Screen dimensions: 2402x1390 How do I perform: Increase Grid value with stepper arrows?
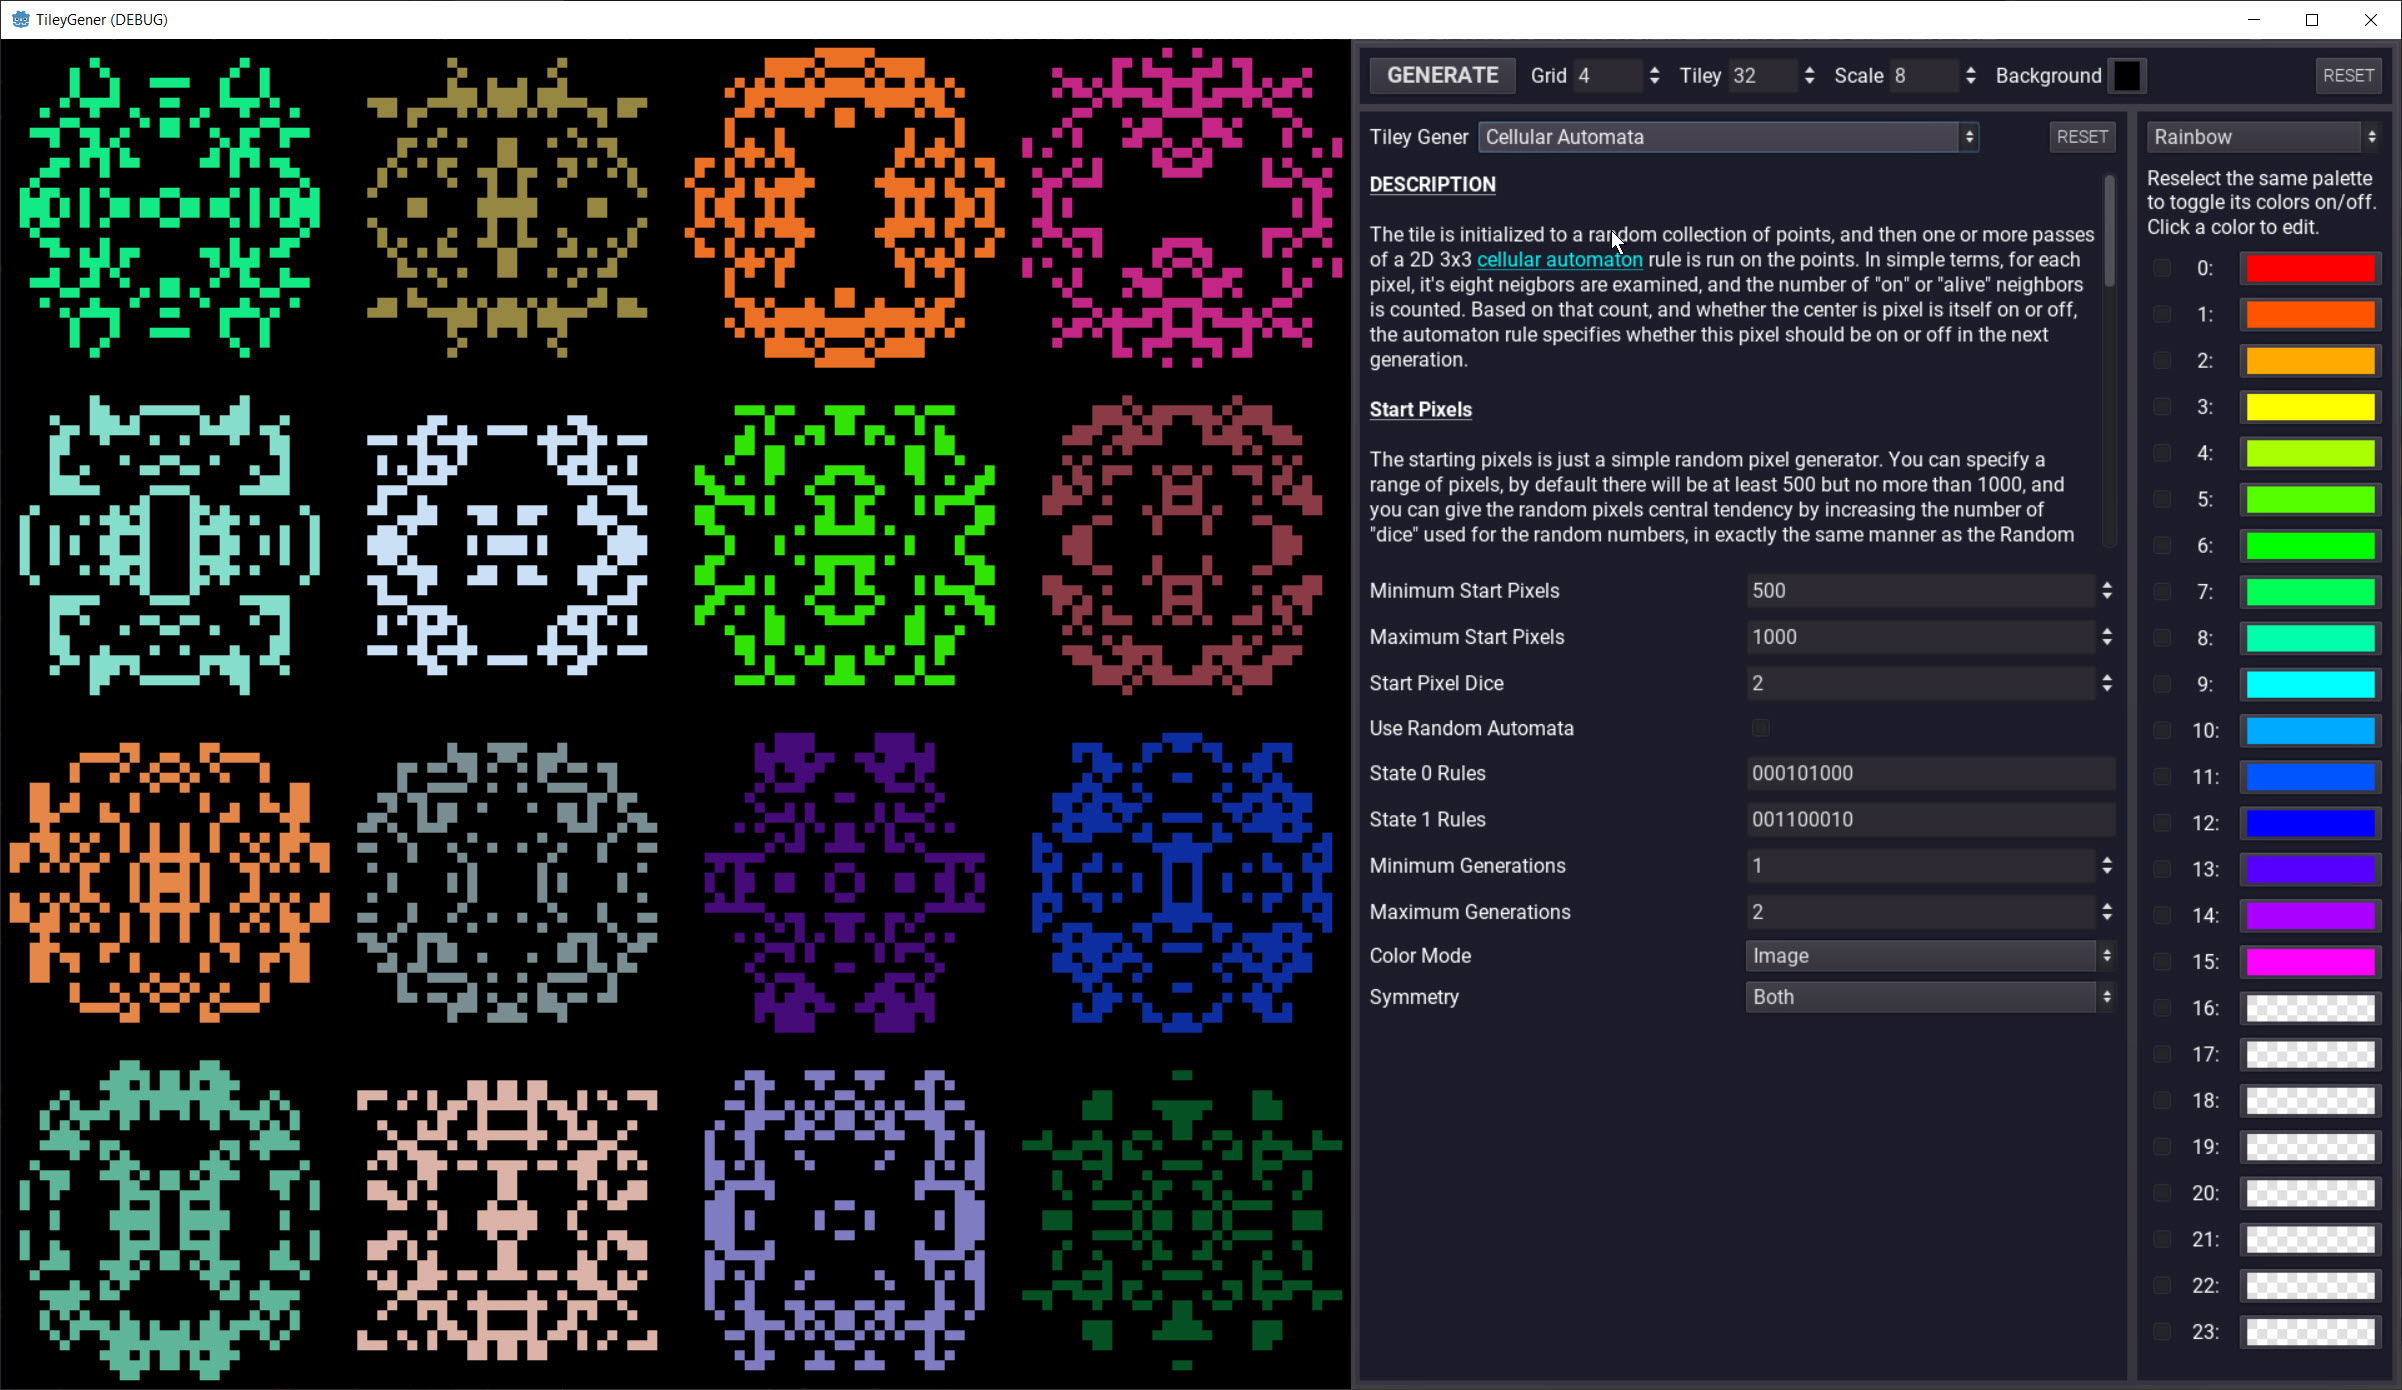(1655, 70)
